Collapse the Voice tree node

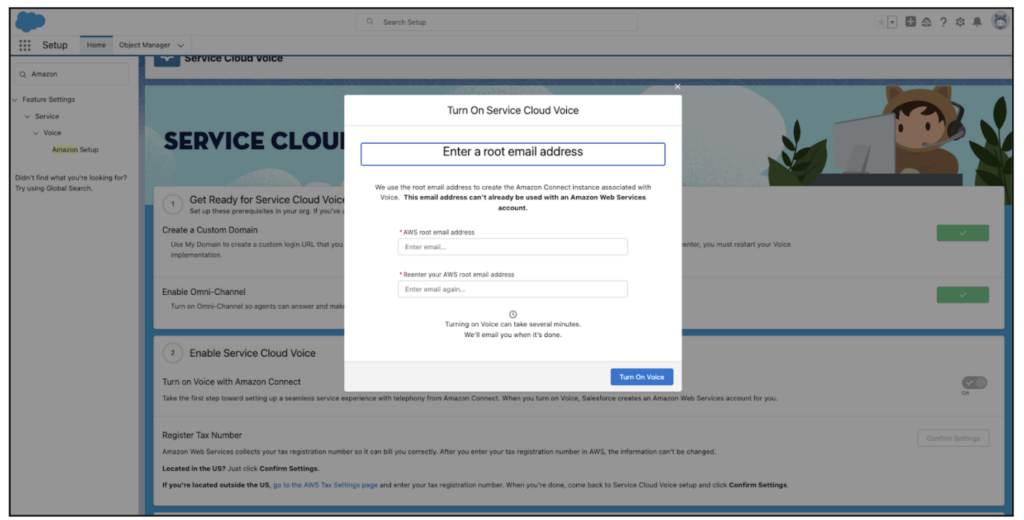point(36,133)
